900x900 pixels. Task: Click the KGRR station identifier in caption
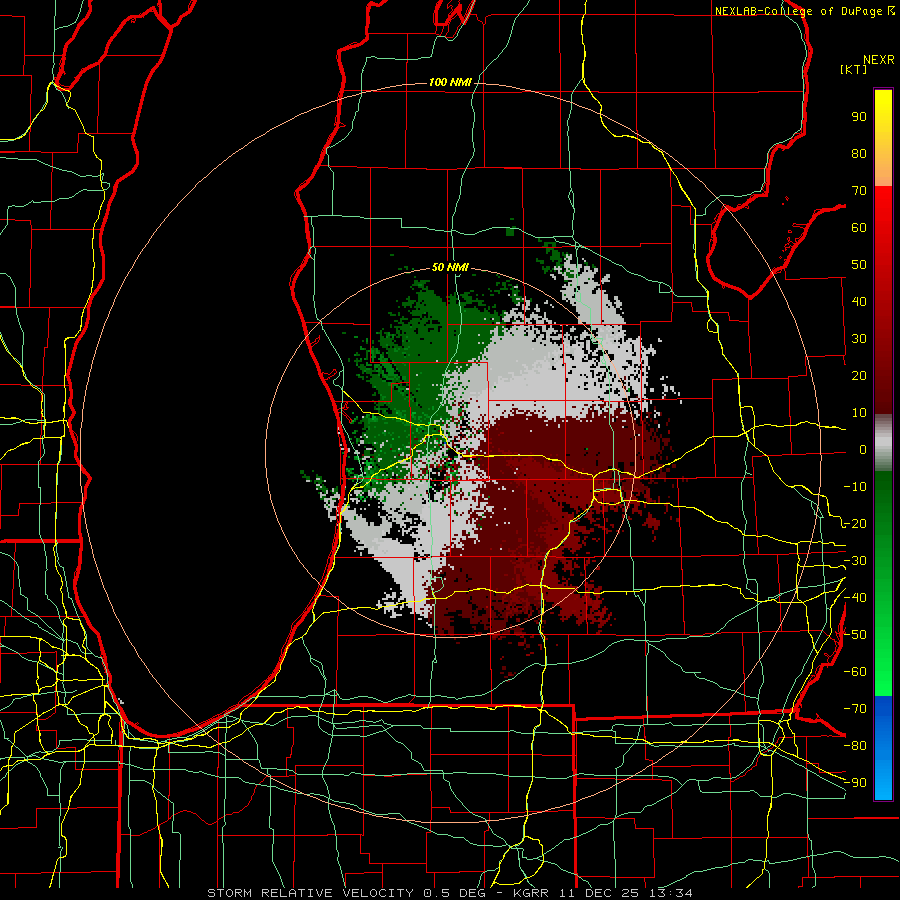(x=529, y=893)
